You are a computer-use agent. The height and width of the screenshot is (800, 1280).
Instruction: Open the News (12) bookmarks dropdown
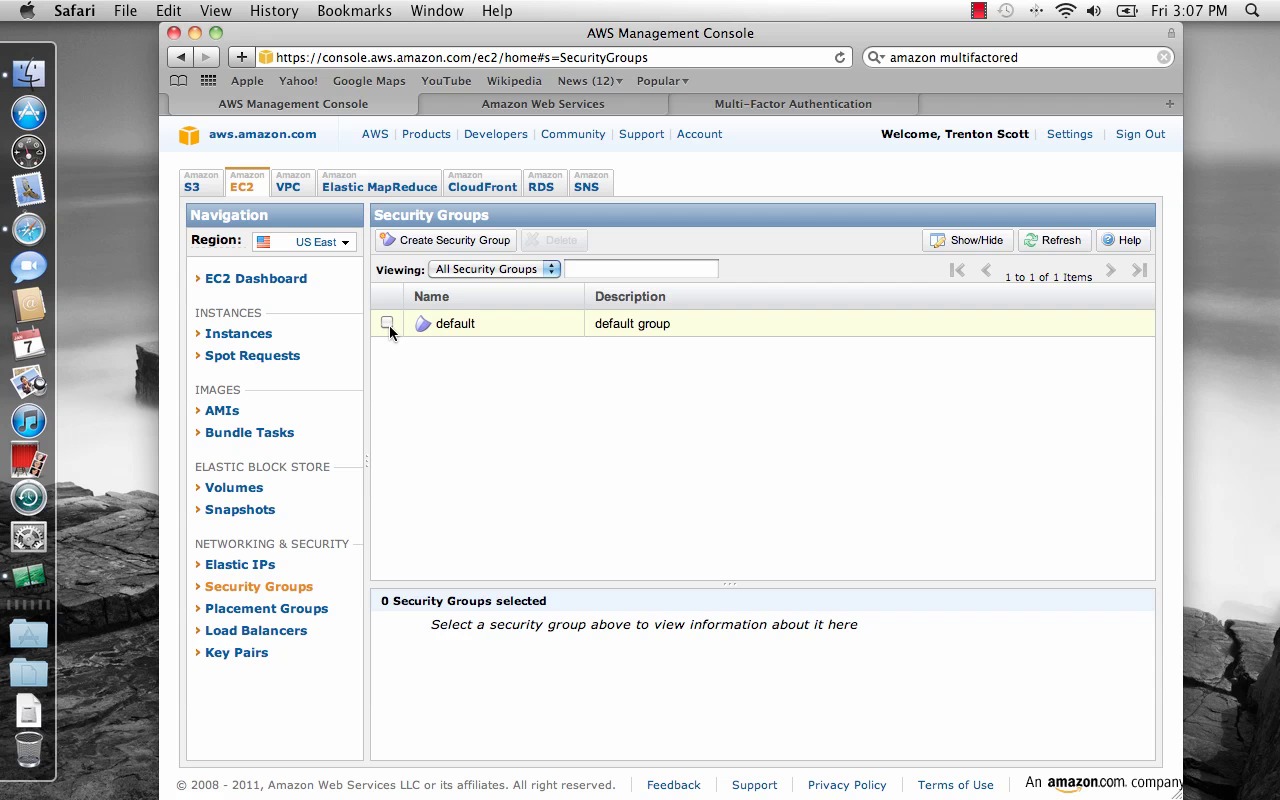pyautogui.click(x=590, y=81)
